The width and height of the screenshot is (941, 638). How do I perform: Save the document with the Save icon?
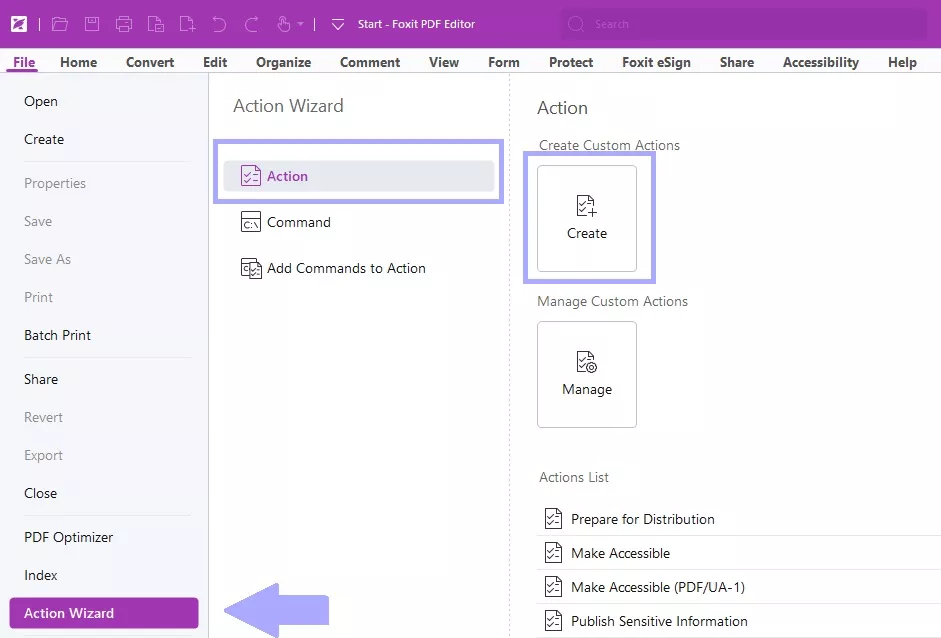[x=91, y=24]
